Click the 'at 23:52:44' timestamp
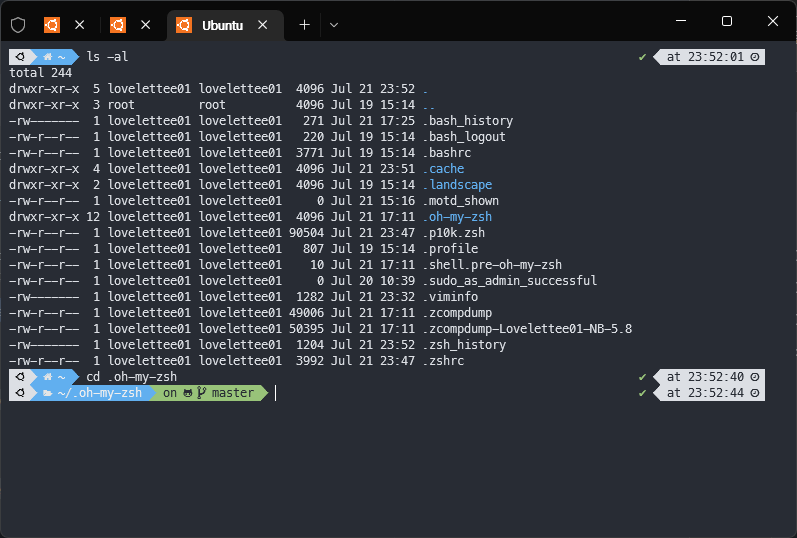Viewport: 797px width, 538px height. click(705, 393)
